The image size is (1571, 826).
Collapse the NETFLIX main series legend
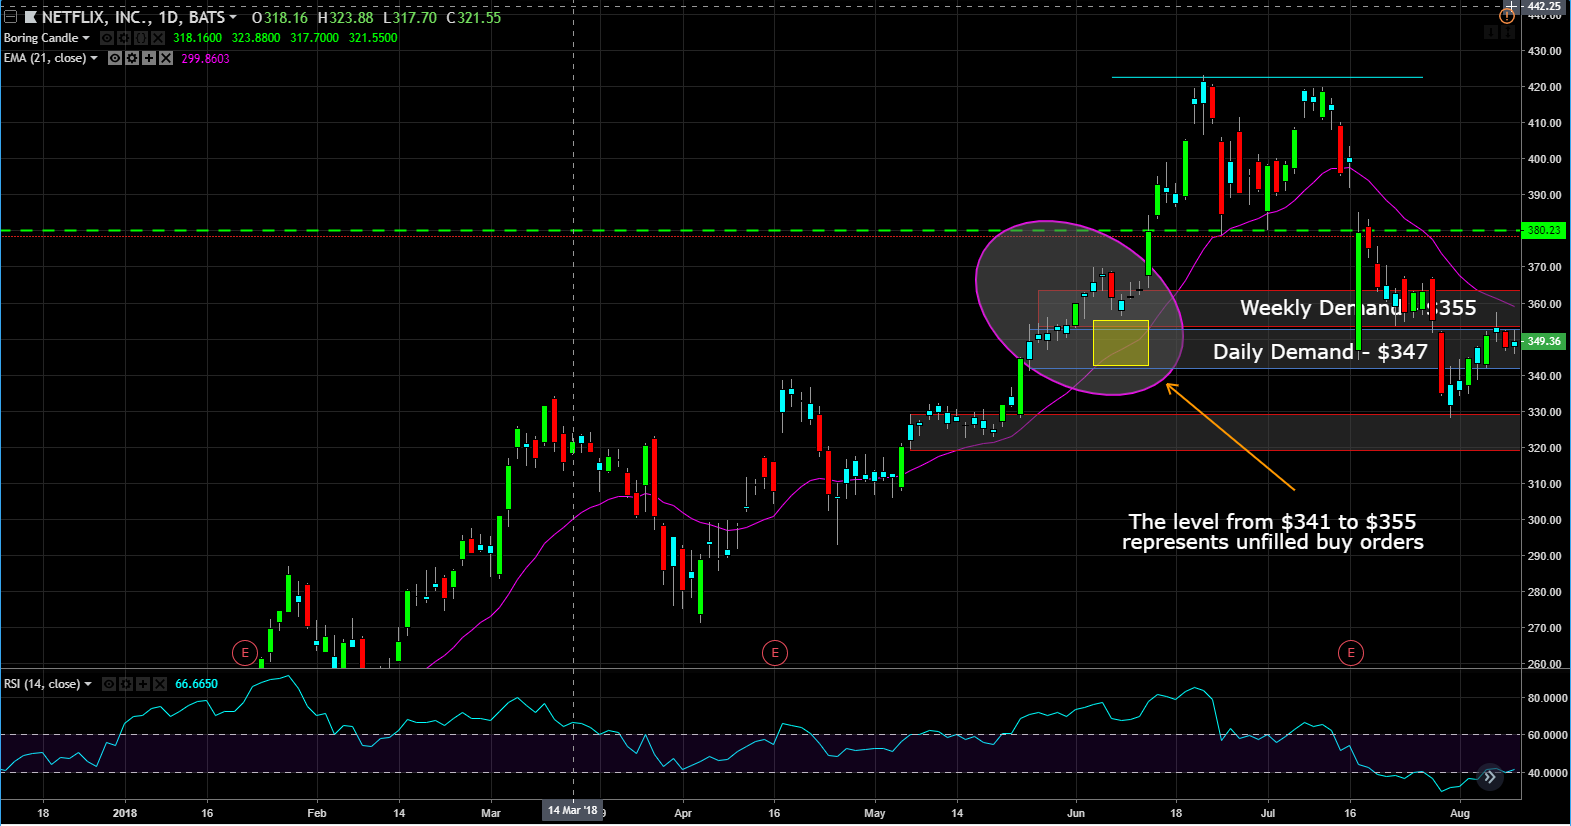pos(10,17)
